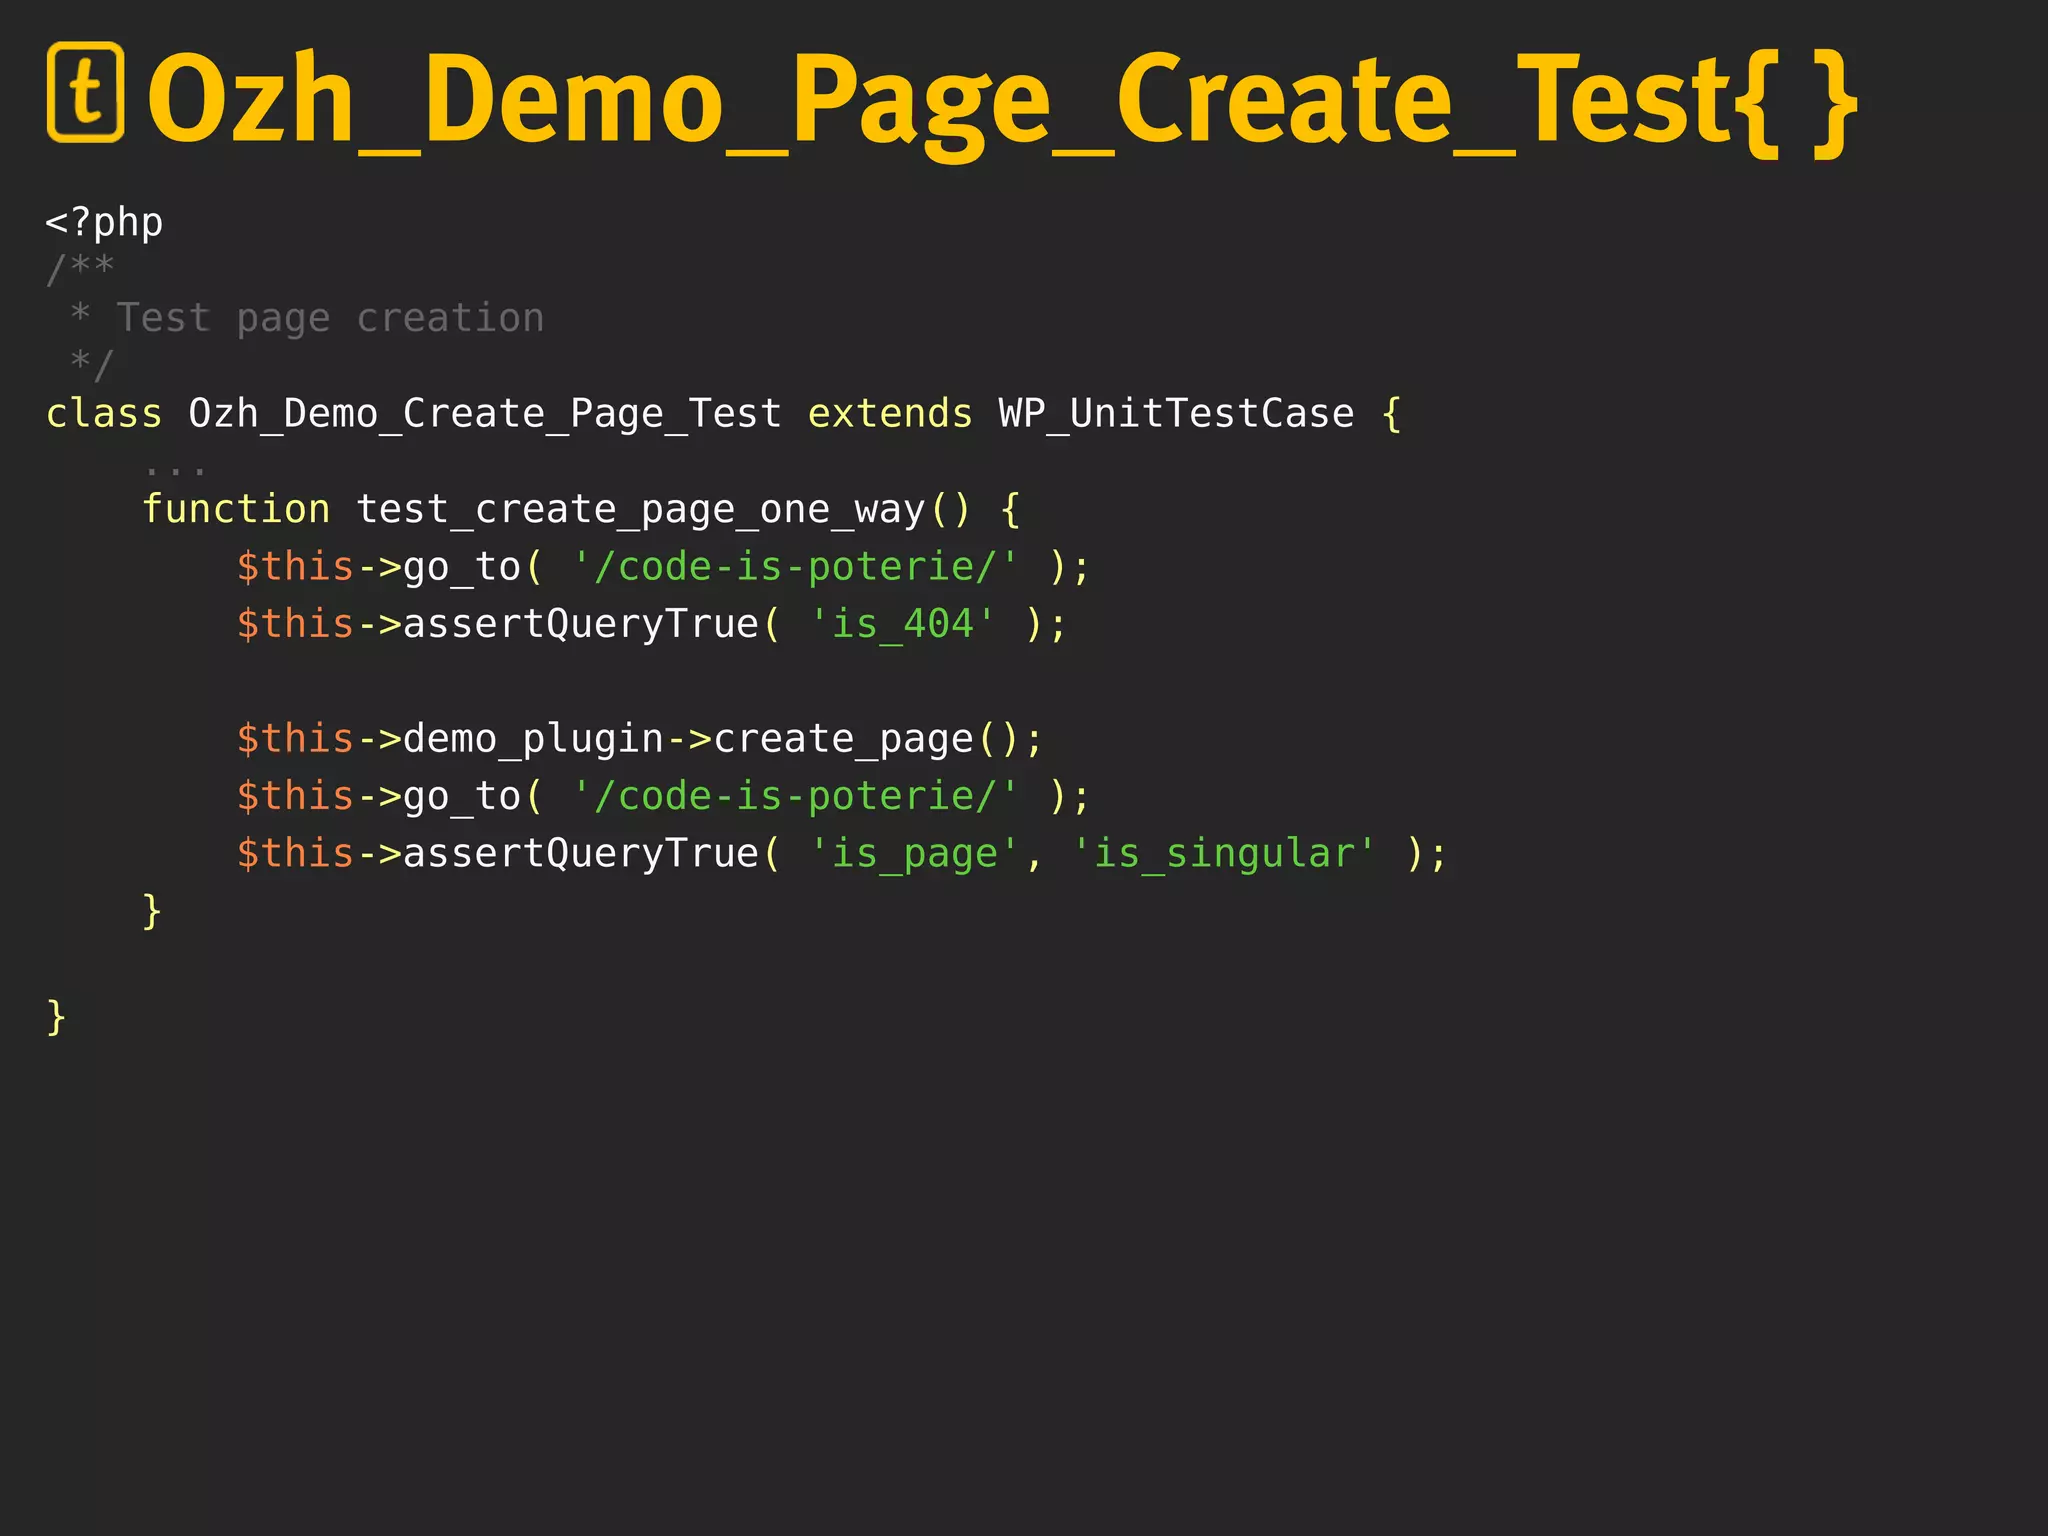Click function name 'test_create_page_one_way'
This screenshot has height=1536, width=2048.
click(640, 510)
